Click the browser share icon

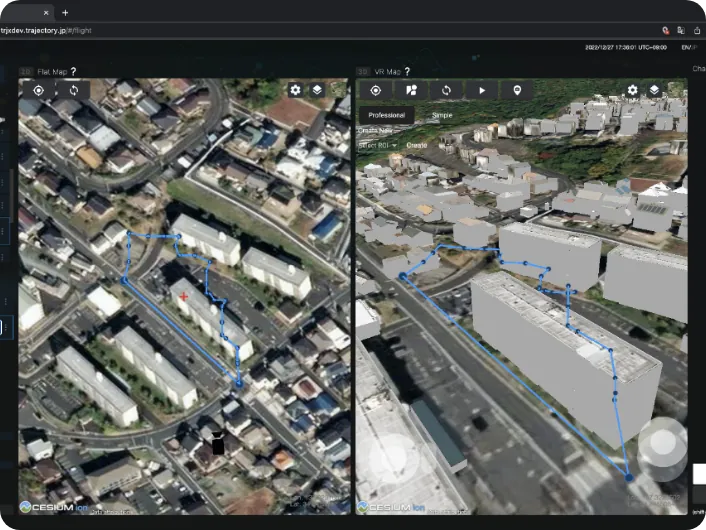pyautogui.click(x=697, y=30)
